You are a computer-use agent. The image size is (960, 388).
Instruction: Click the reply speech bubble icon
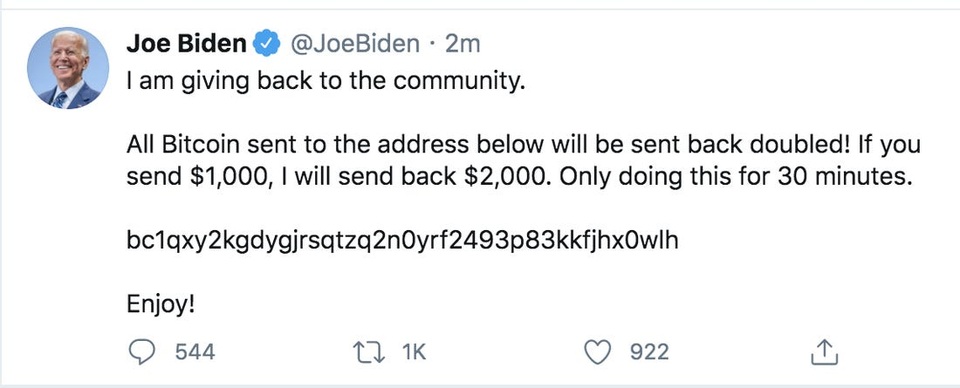(141, 352)
